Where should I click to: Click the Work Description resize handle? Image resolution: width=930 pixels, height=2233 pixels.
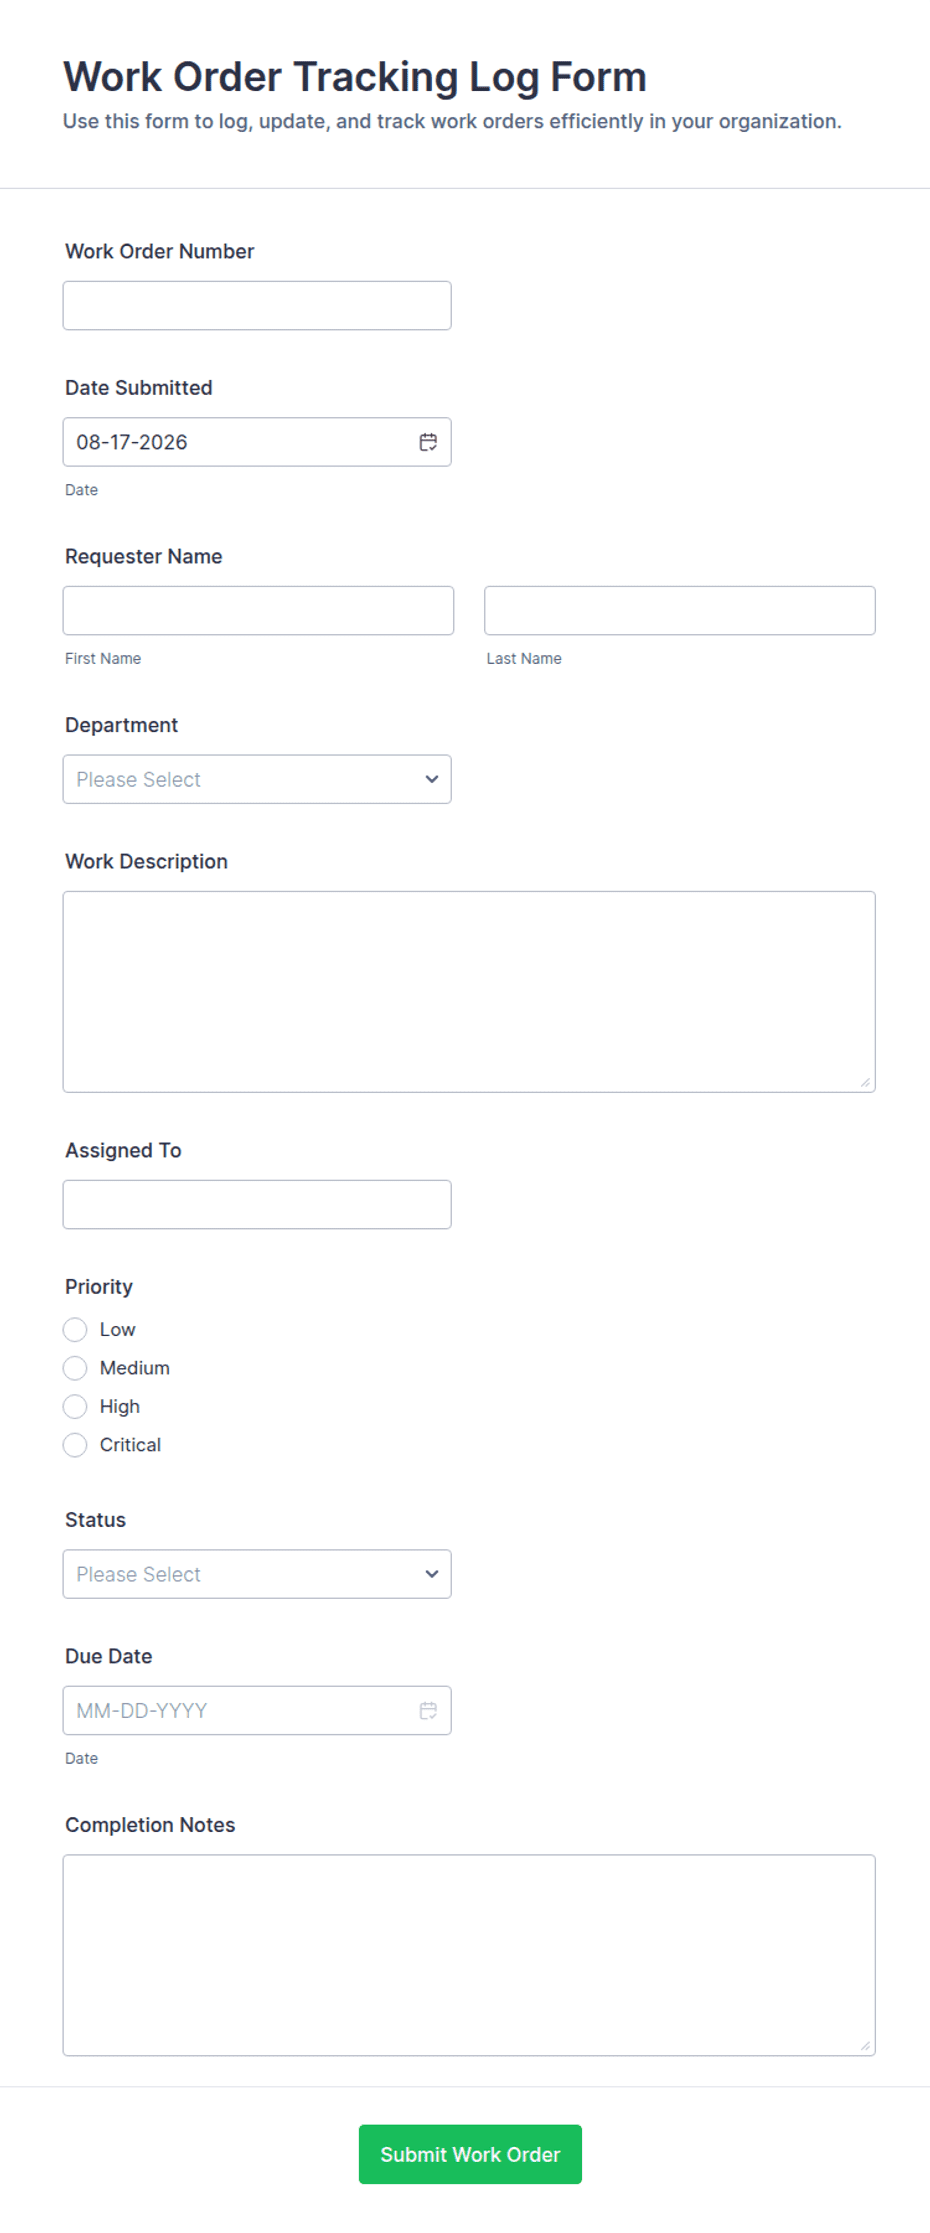coord(865,1082)
